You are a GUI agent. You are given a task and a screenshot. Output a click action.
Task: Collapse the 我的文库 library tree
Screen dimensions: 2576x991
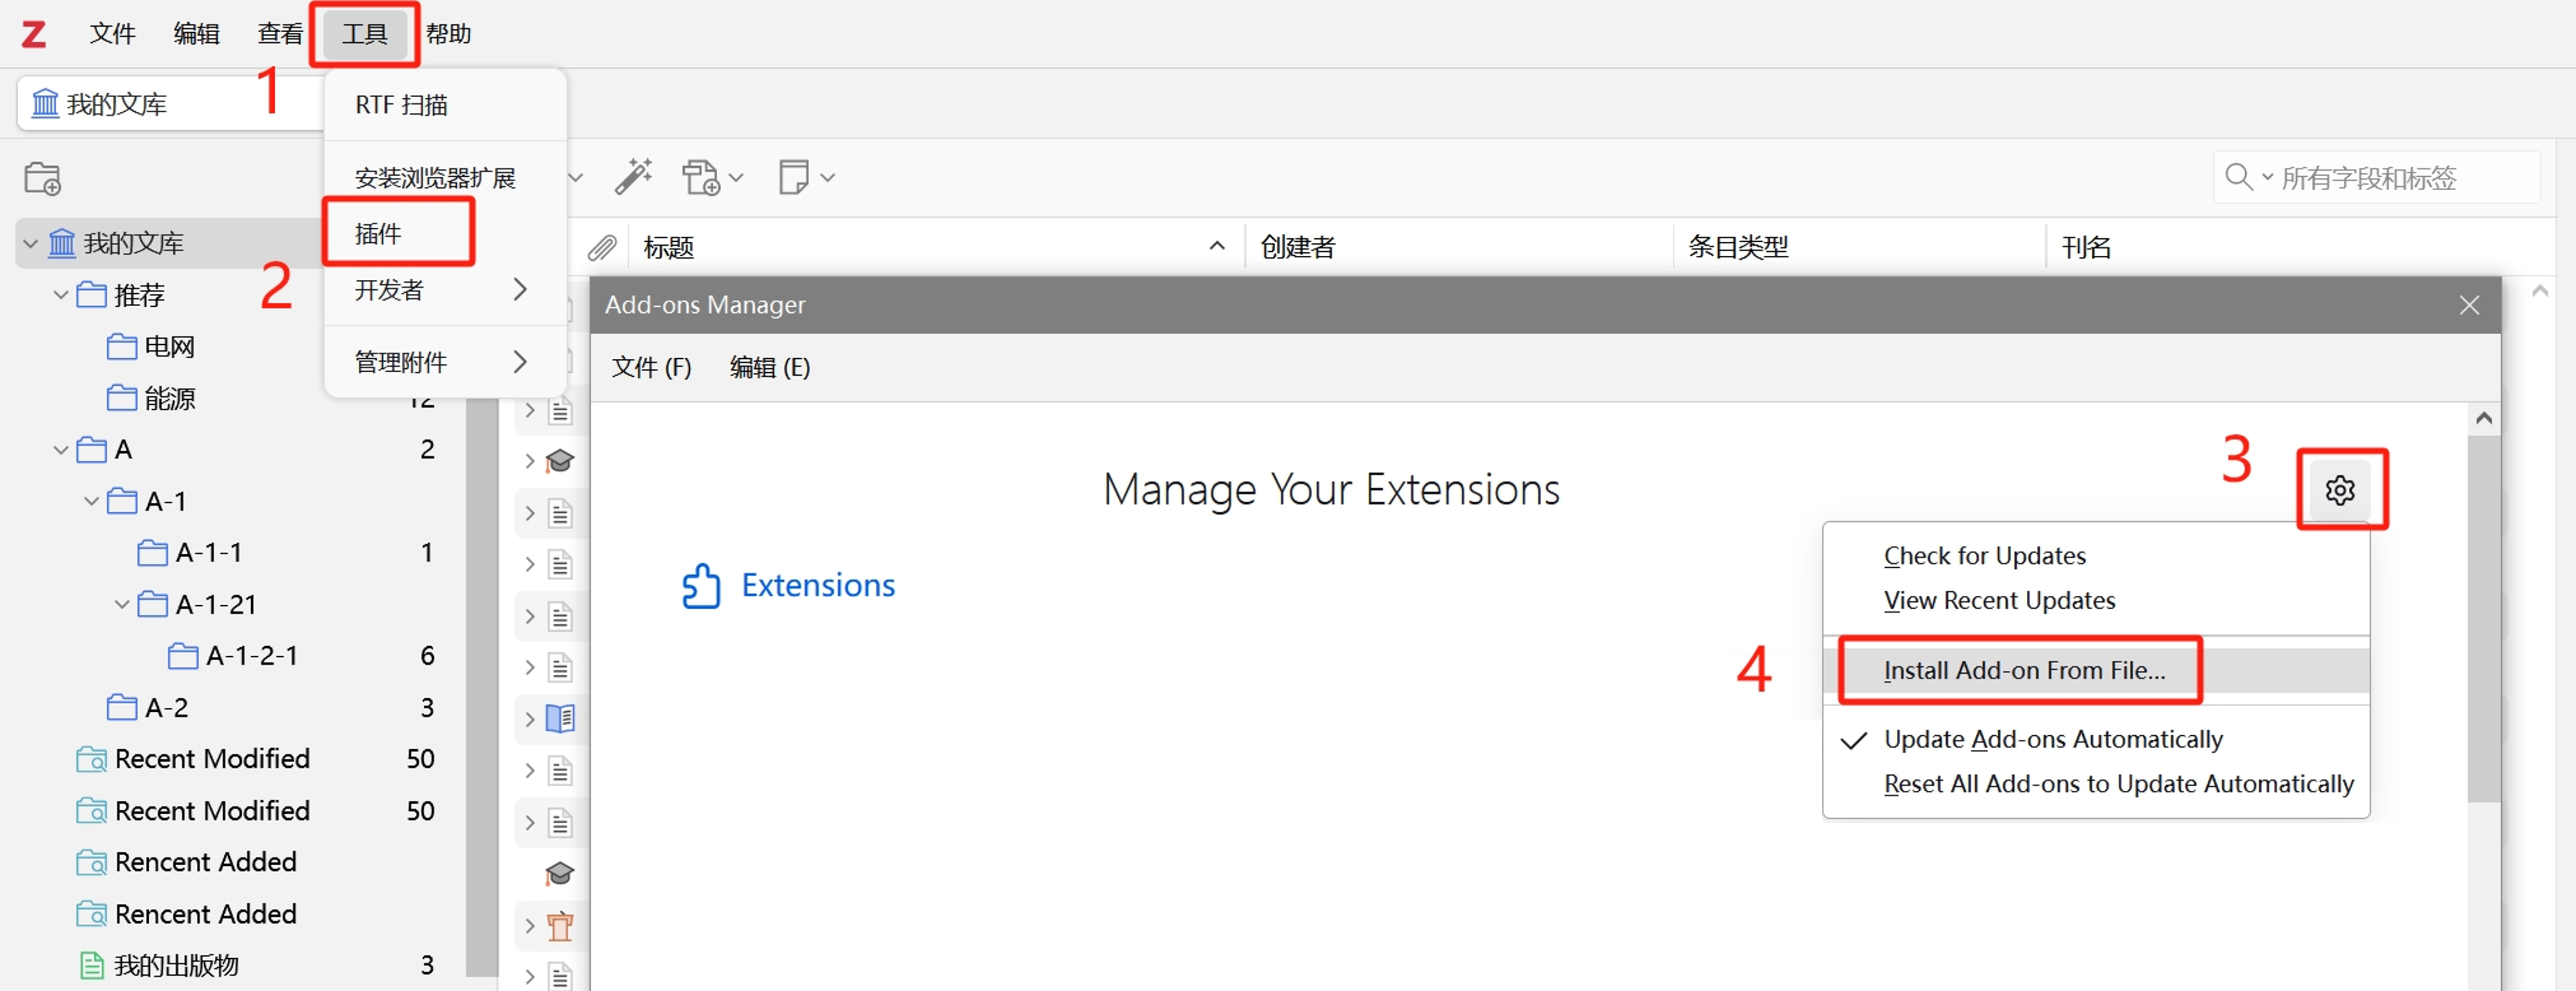(31, 243)
